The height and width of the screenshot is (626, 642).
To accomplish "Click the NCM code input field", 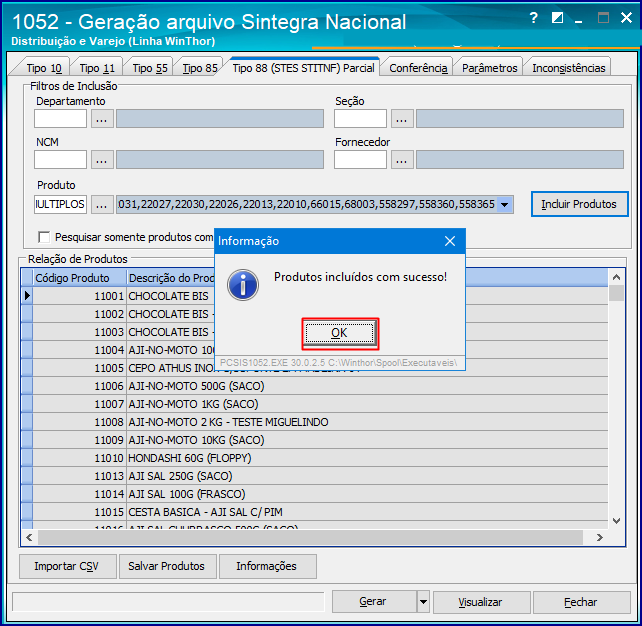I will tap(61, 160).
